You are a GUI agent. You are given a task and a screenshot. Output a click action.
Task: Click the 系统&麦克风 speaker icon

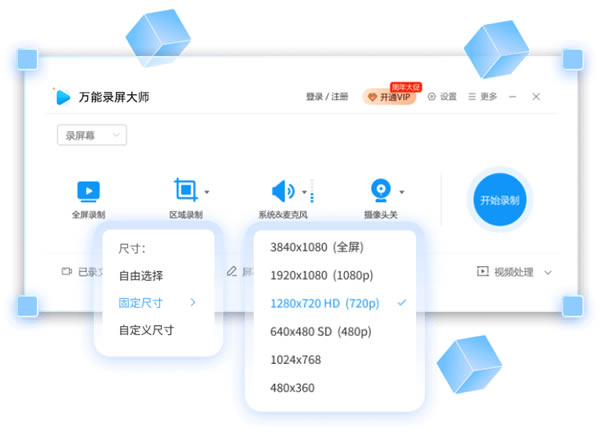tap(283, 191)
